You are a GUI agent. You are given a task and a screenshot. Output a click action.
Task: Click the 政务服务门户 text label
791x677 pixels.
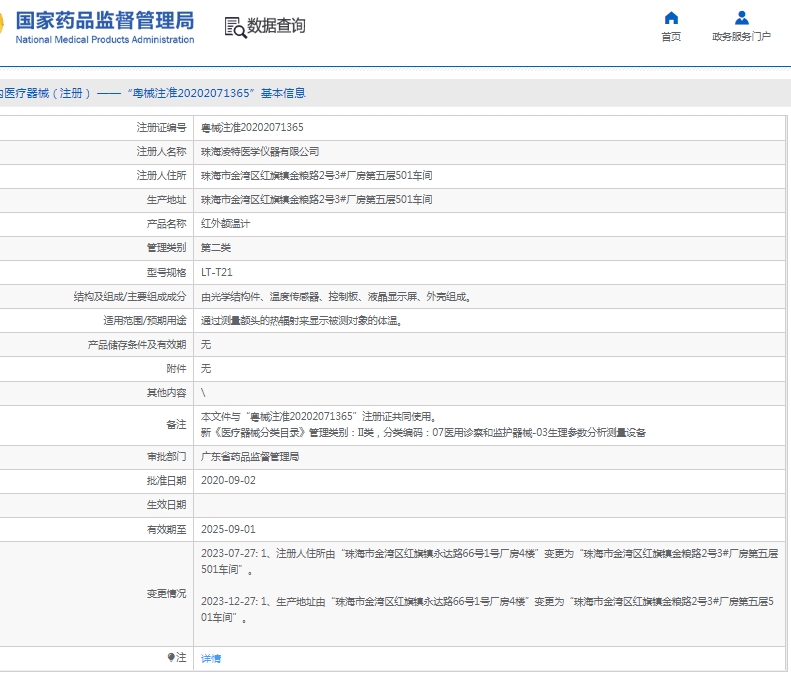pos(742,37)
